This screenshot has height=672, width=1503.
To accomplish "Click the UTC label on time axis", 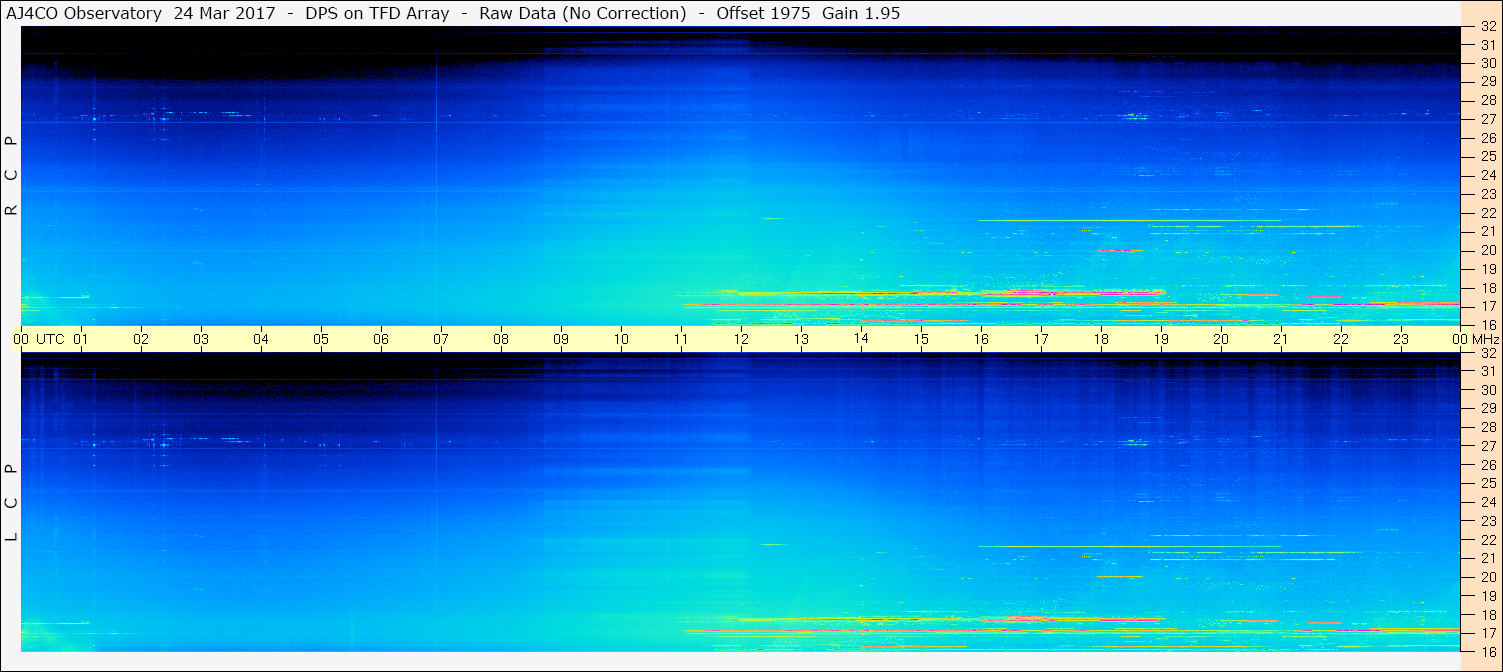I will pyautogui.click(x=51, y=339).
